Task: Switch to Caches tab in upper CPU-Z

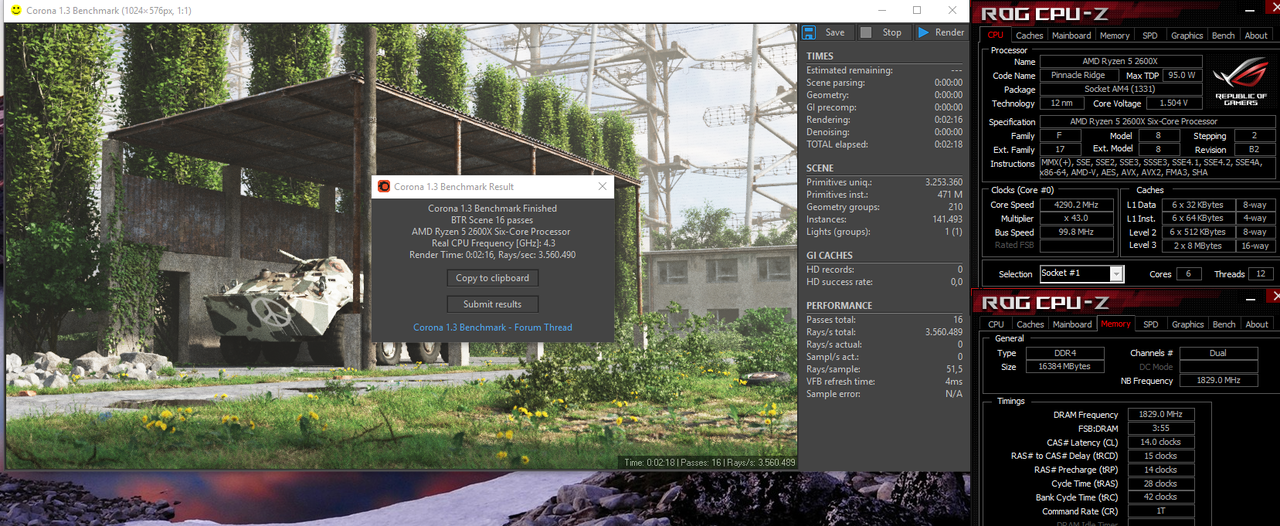Action: 1030,35
